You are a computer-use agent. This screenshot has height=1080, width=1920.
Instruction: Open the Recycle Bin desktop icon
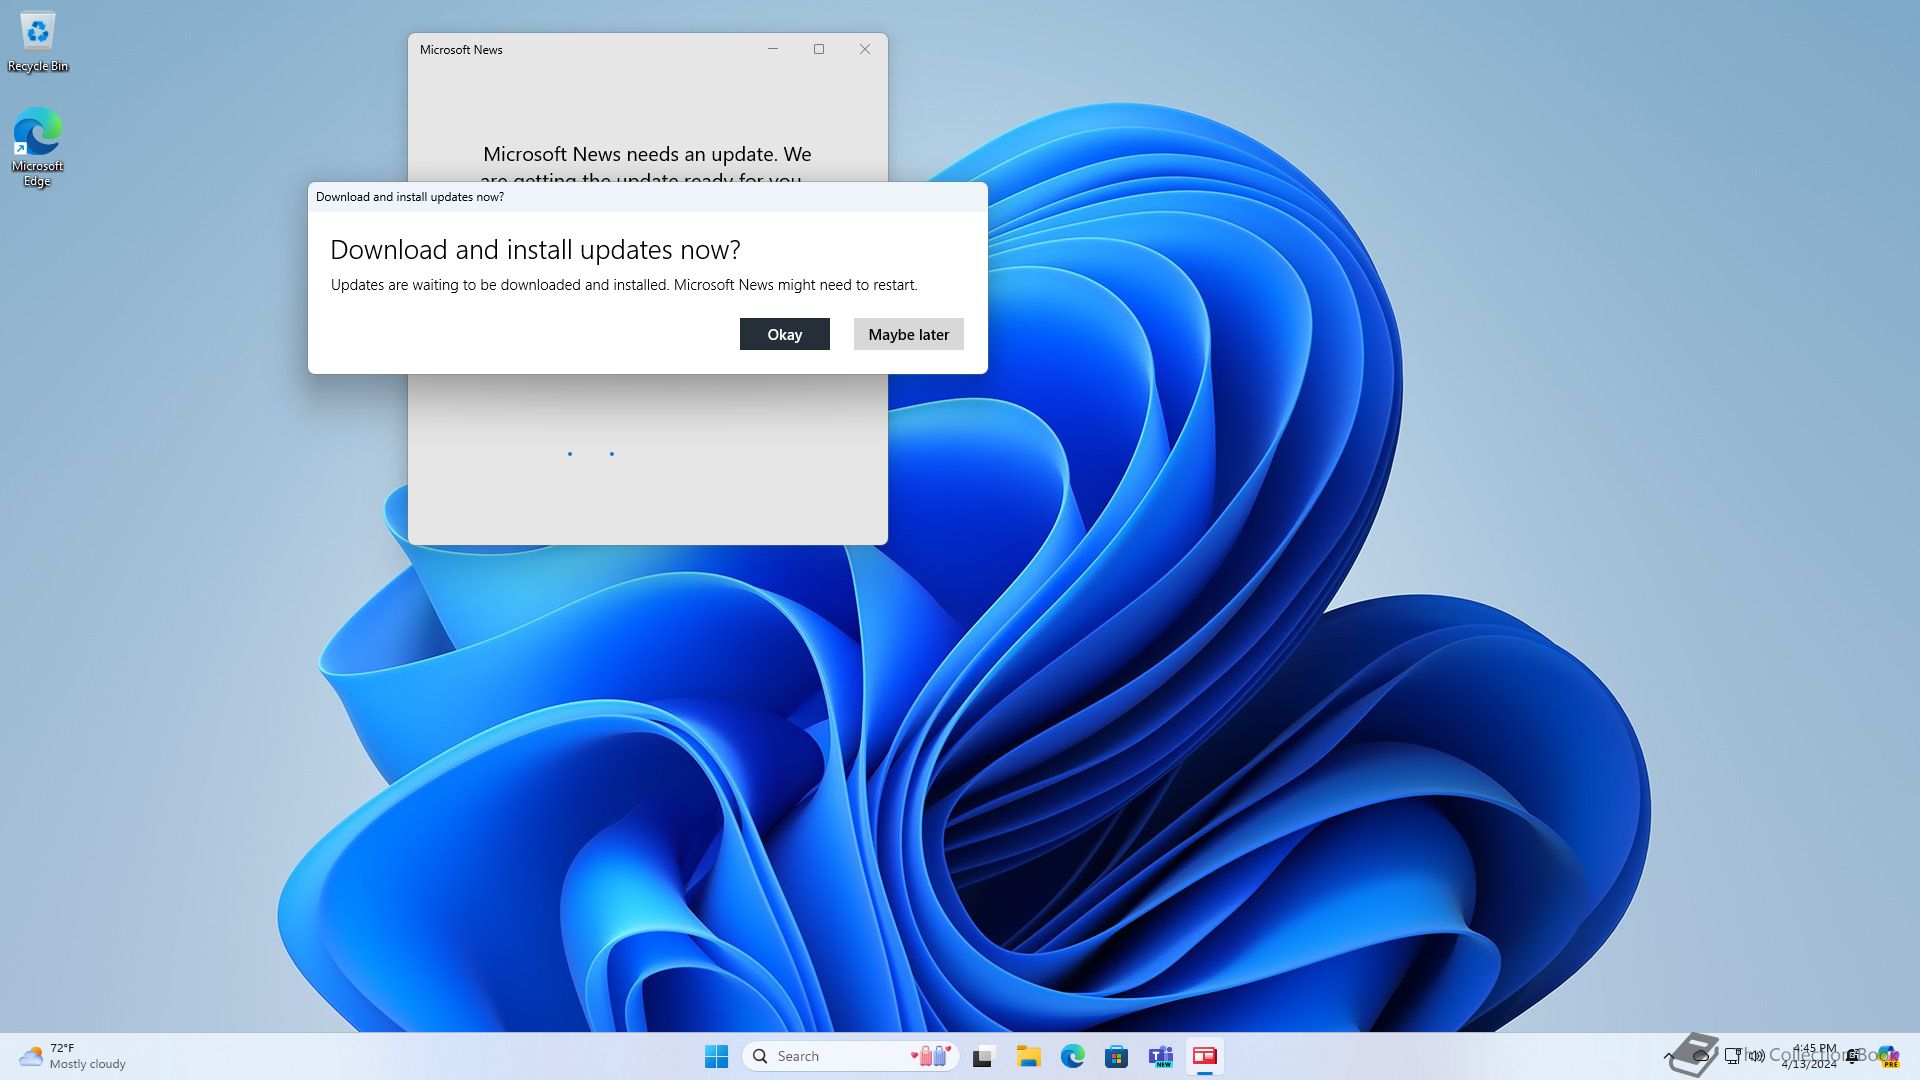click(x=38, y=42)
